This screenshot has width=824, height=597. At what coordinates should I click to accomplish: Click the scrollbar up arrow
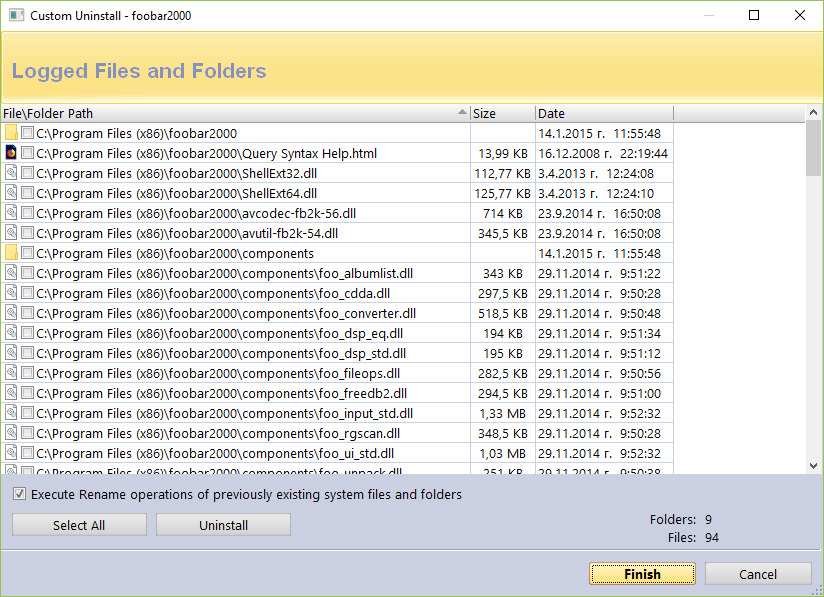[813, 112]
